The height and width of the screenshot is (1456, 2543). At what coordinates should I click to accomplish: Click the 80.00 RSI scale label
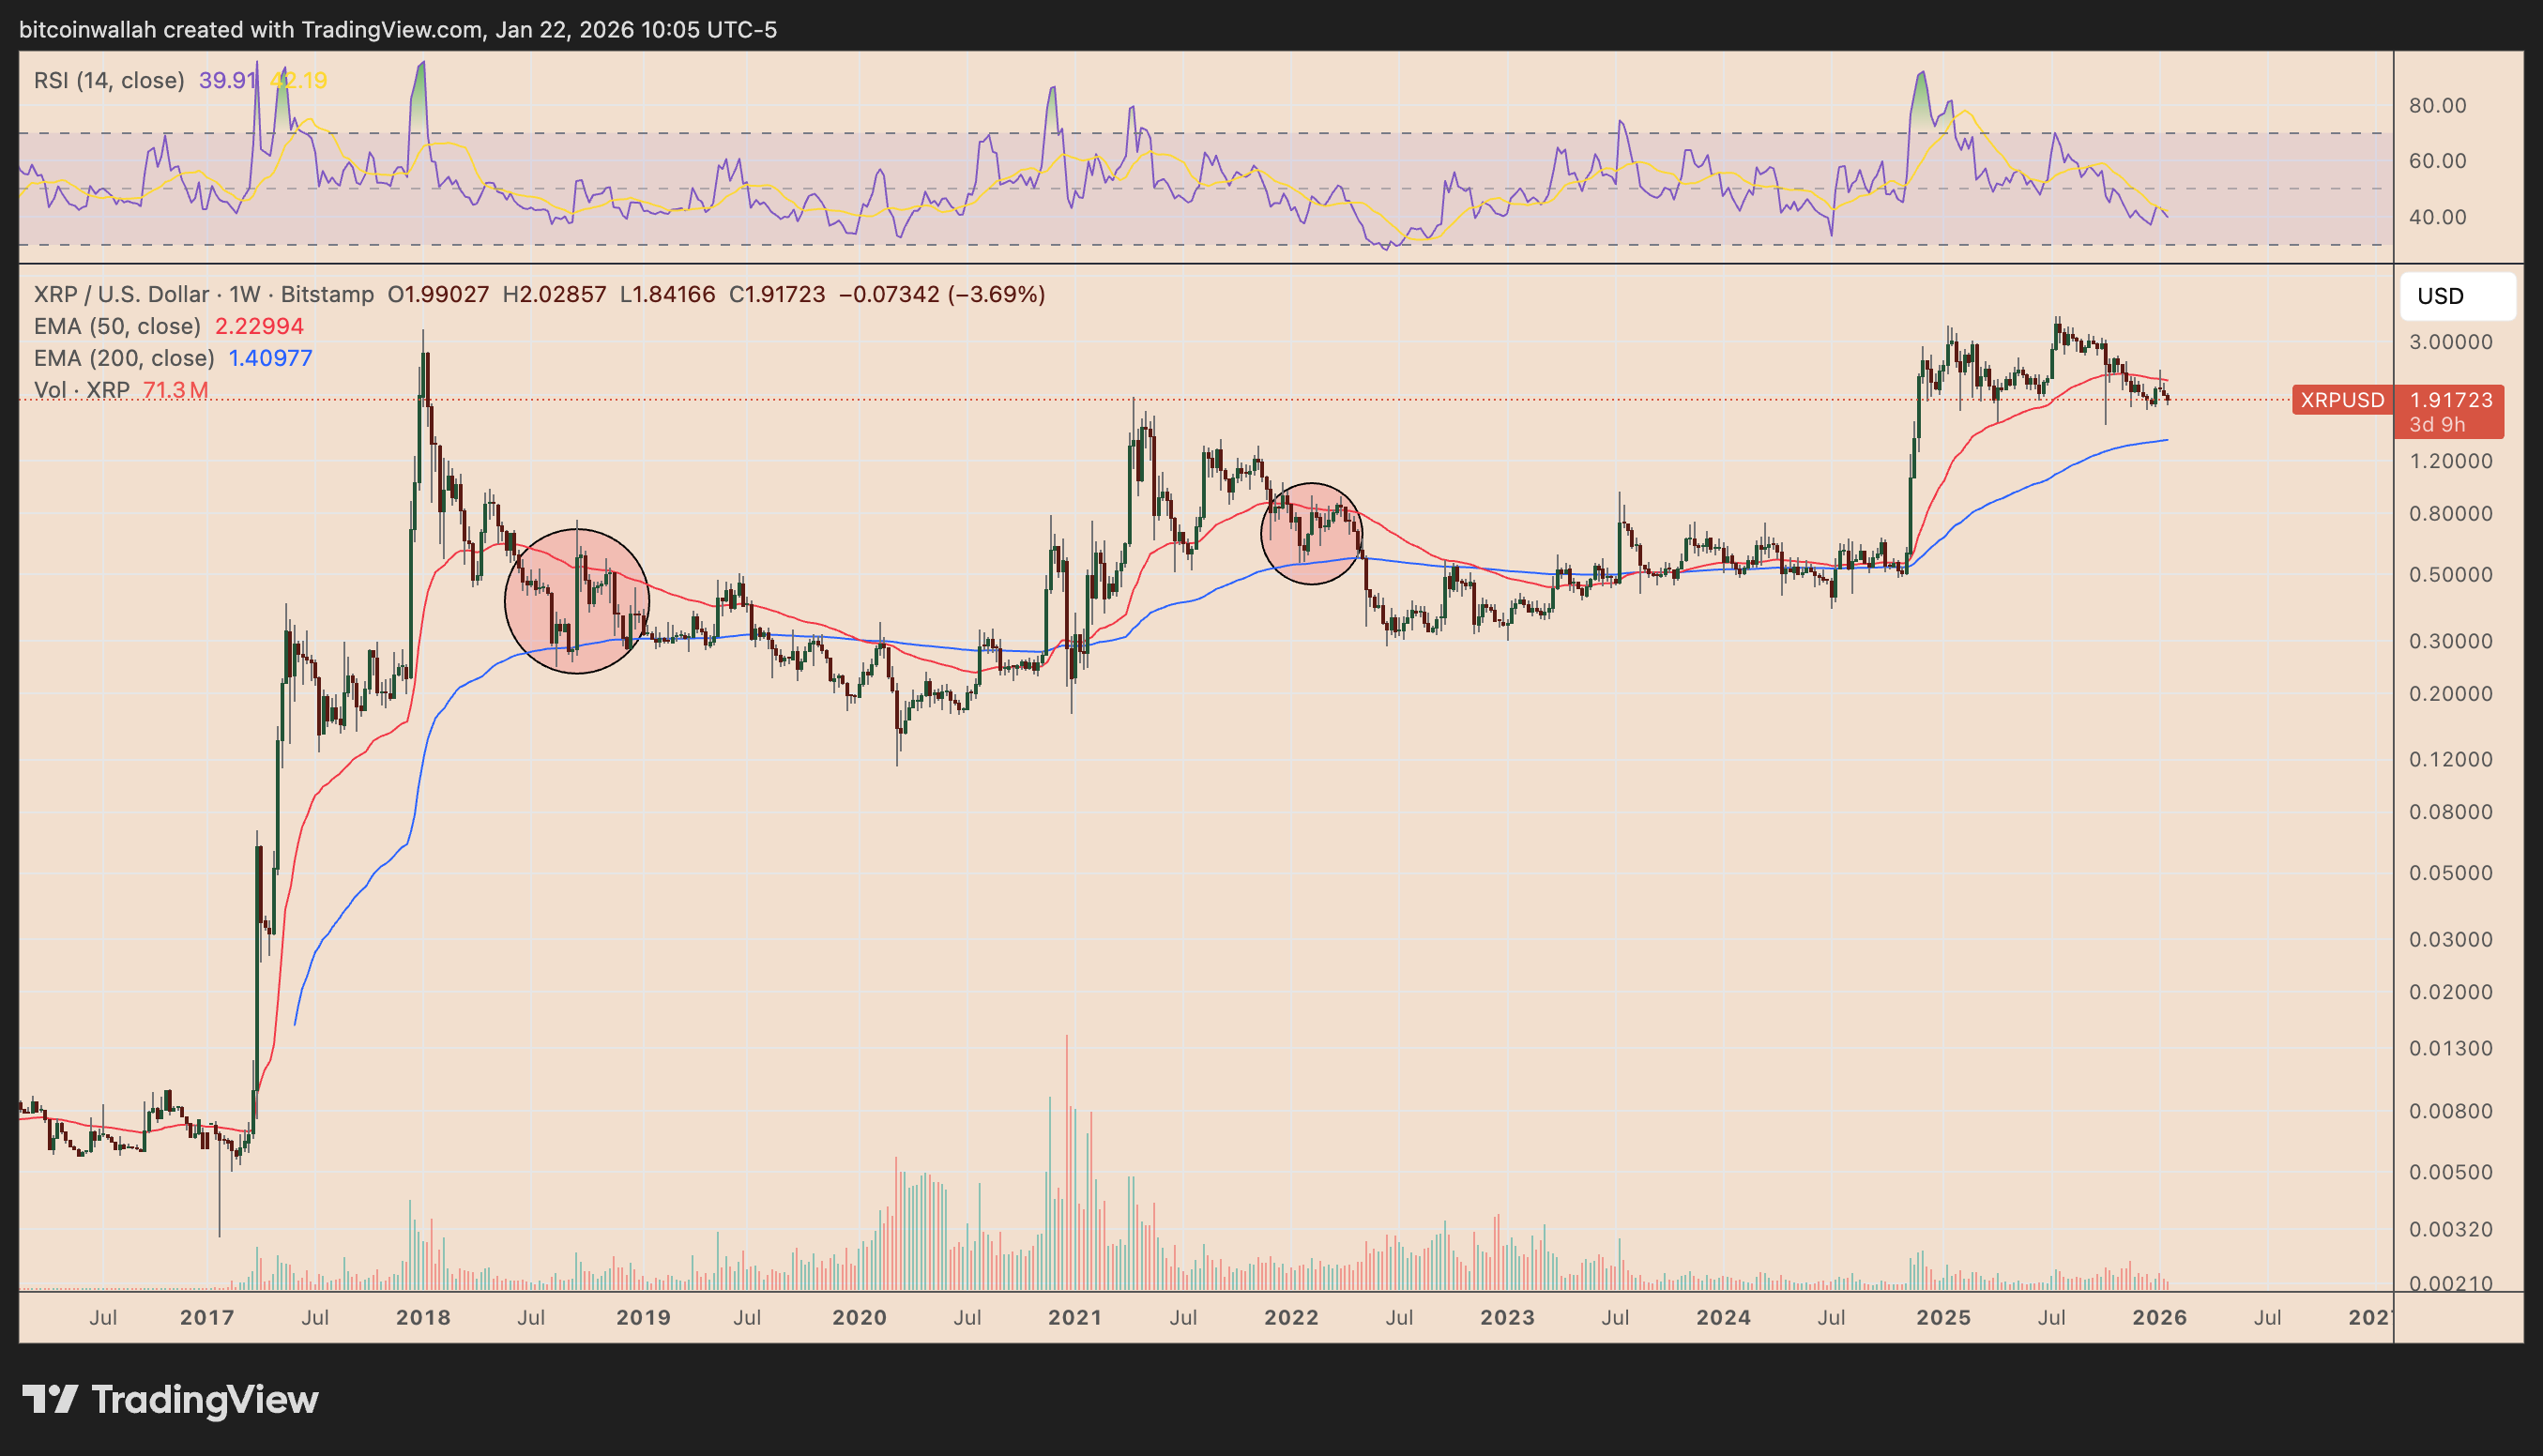coord(2437,105)
